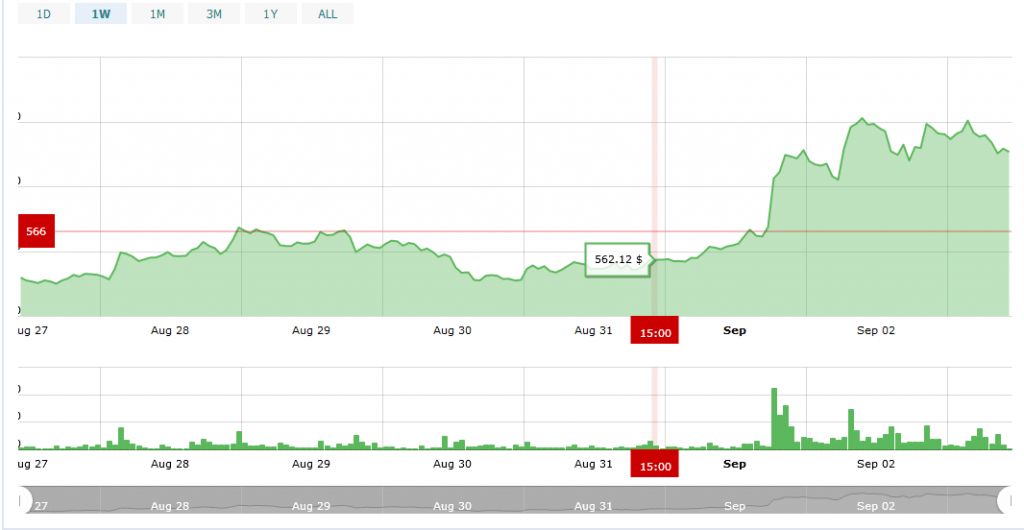The width and height of the screenshot is (1024, 530).
Task: Select the 1D time range tab
Action: tap(44, 14)
